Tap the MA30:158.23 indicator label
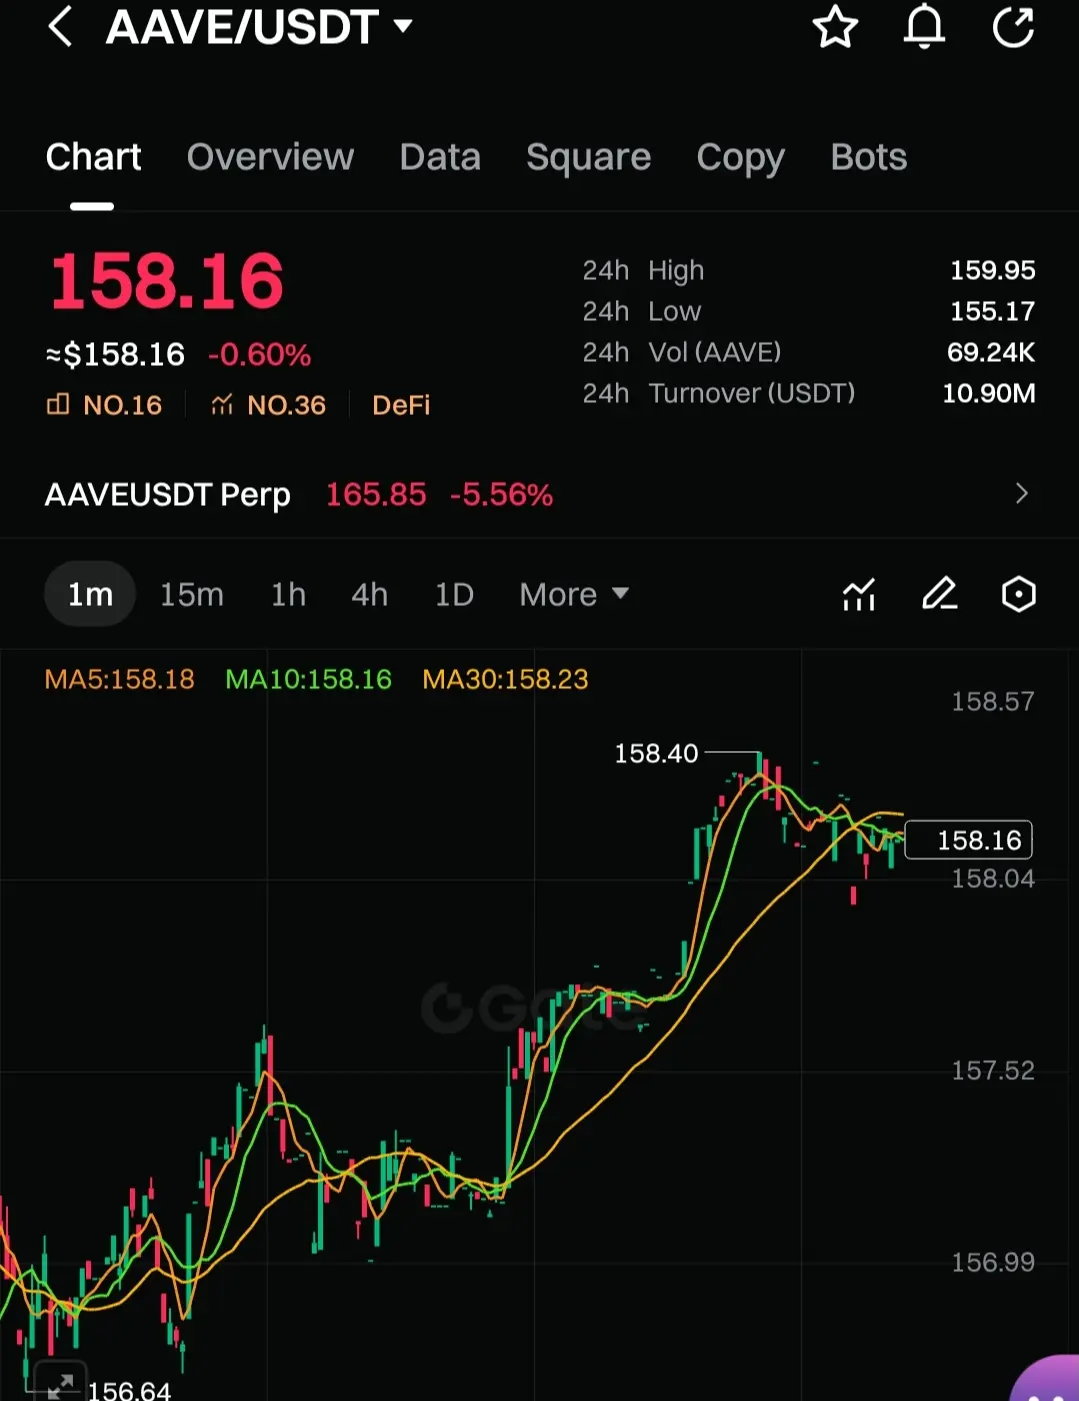Viewport: 1079px width, 1401px height. [x=505, y=679]
